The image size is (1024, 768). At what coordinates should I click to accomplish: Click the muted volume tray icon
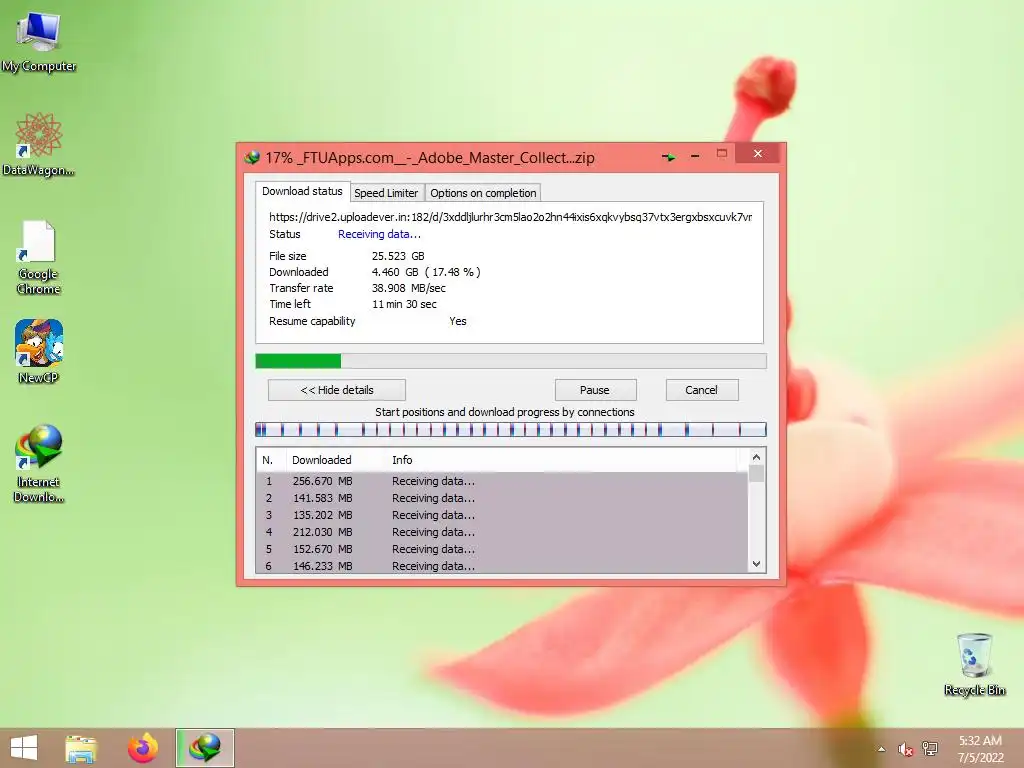905,749
